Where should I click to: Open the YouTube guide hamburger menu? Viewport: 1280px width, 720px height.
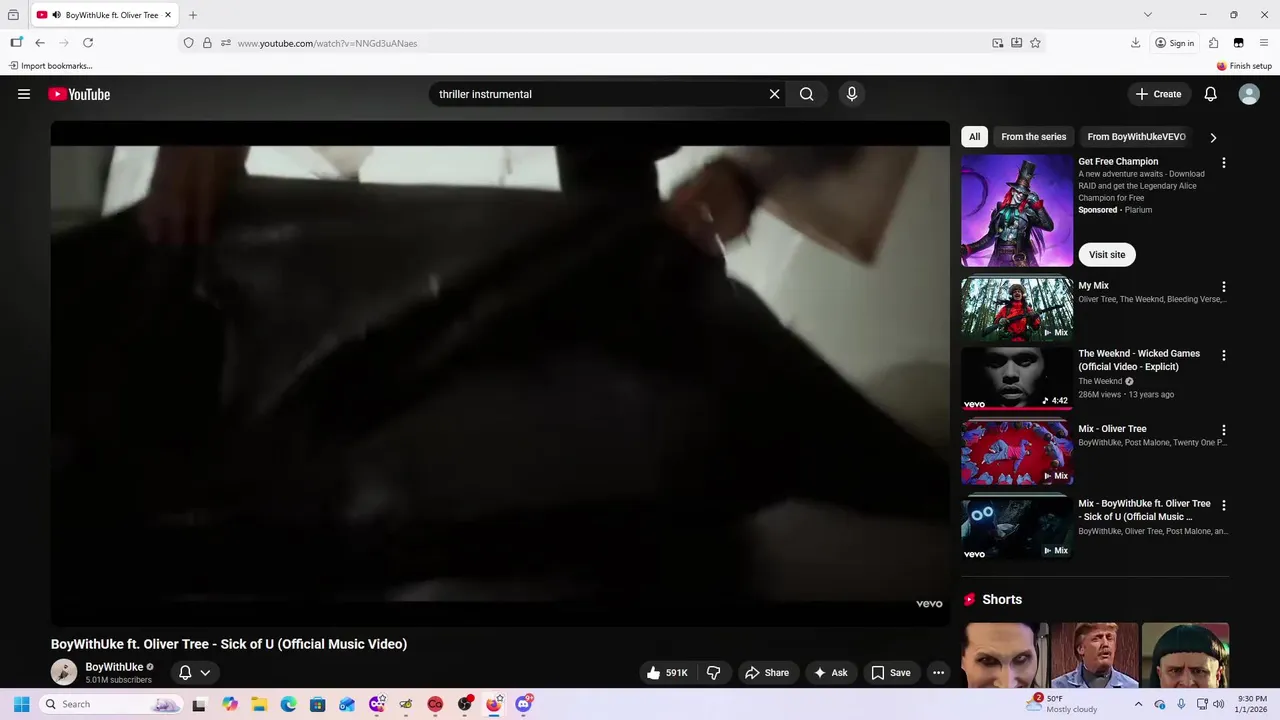tap(24, 94)
